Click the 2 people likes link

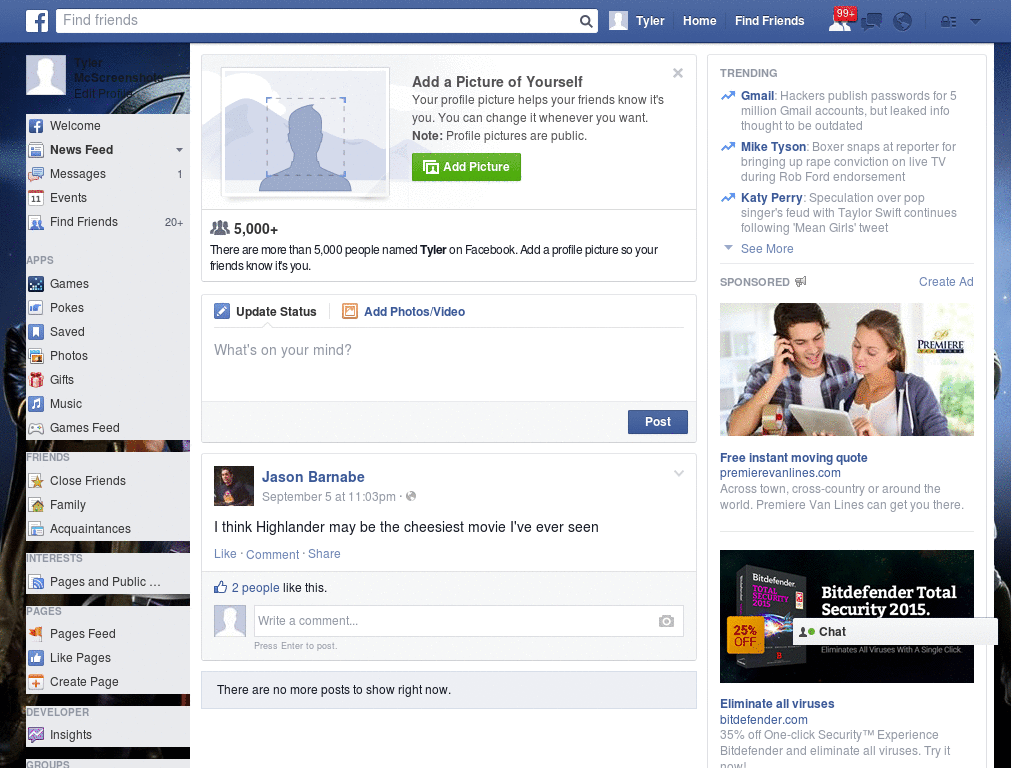pyautogui.click(x=255, y=588)
